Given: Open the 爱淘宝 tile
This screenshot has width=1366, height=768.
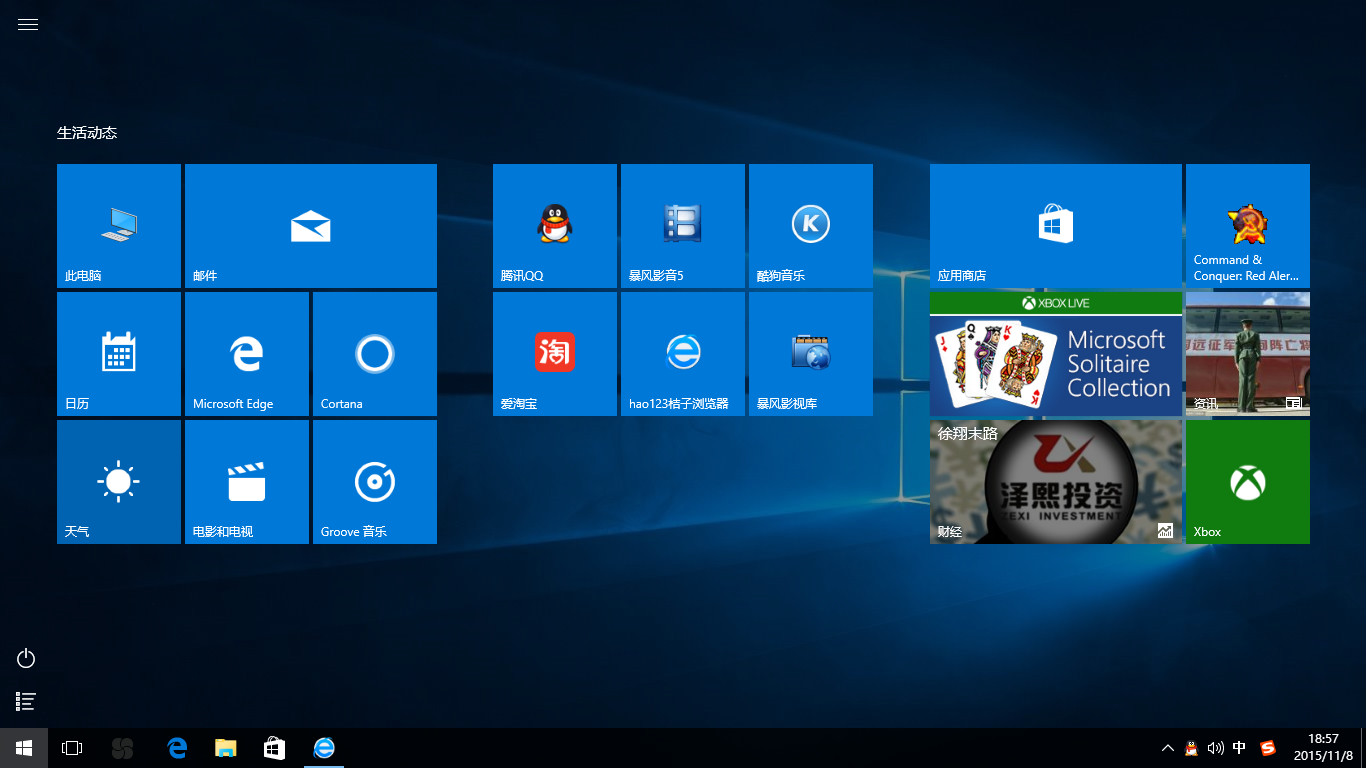Looking at the screenshot, I should 555,354.
